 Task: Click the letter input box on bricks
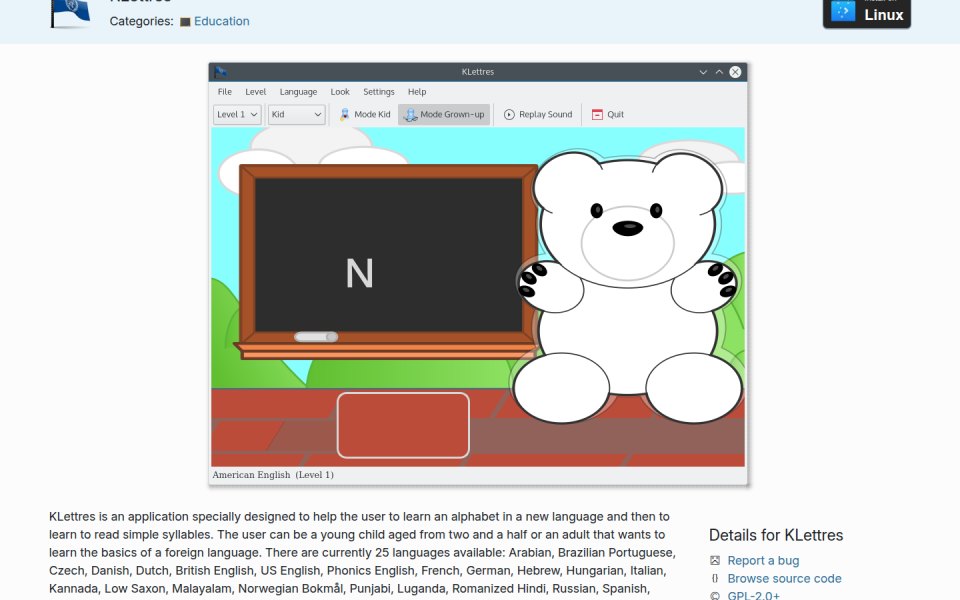403,426
